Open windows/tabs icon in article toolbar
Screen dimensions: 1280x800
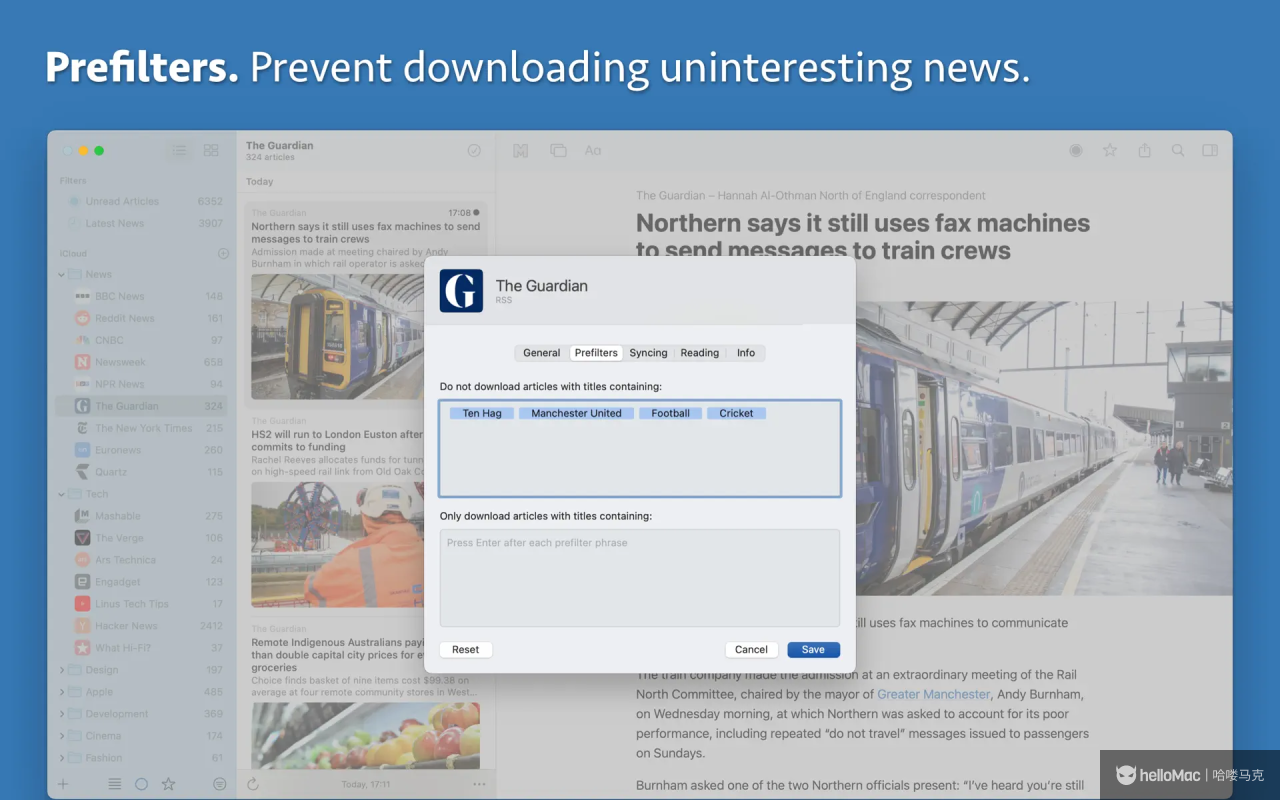point(558,150)
